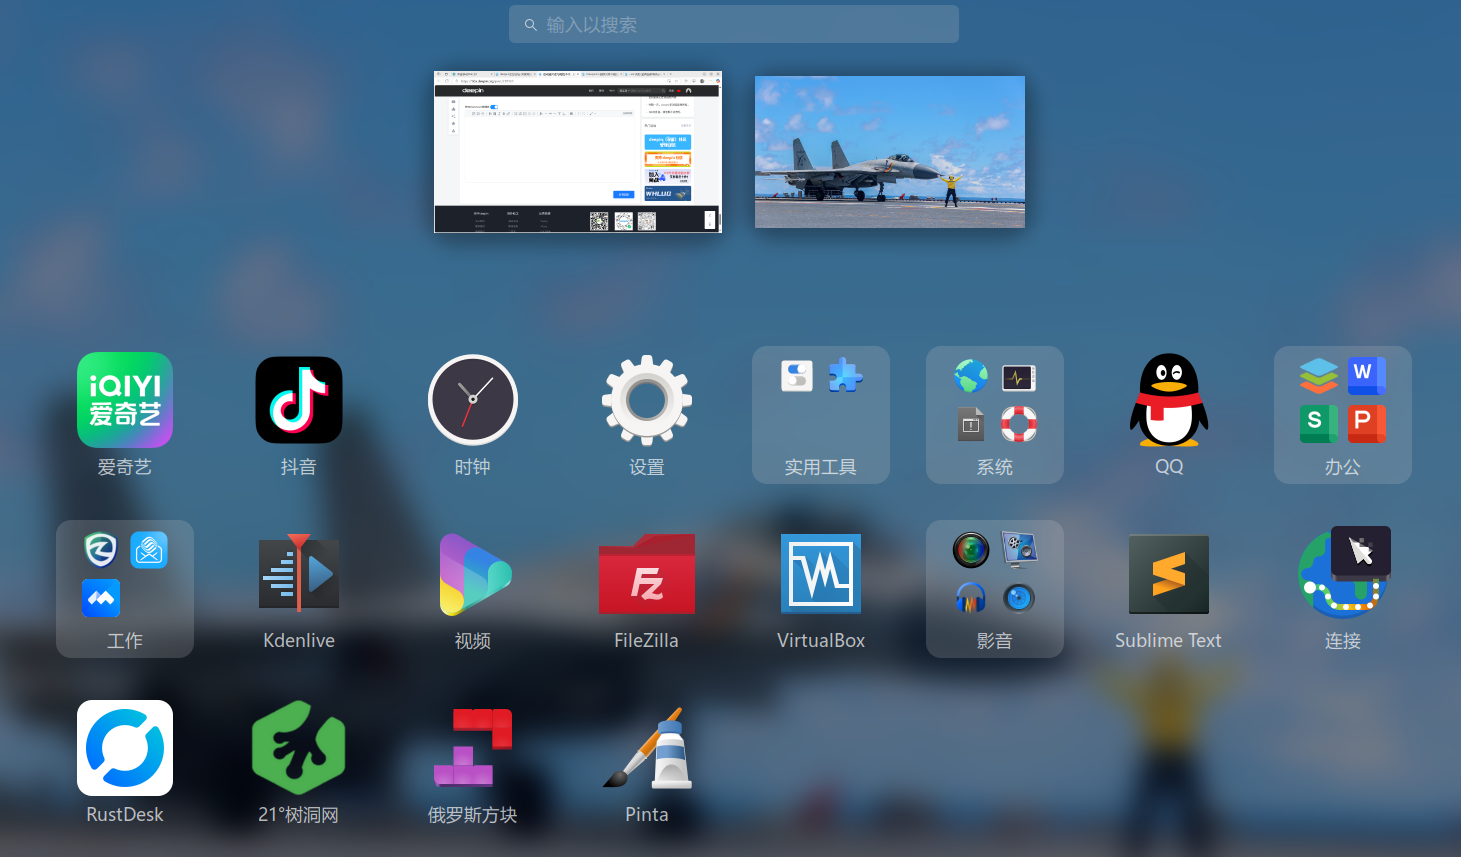This screenshot has width=1461, height=857.
Task: Expand the 系统 folder group
Action: (995, 415)
